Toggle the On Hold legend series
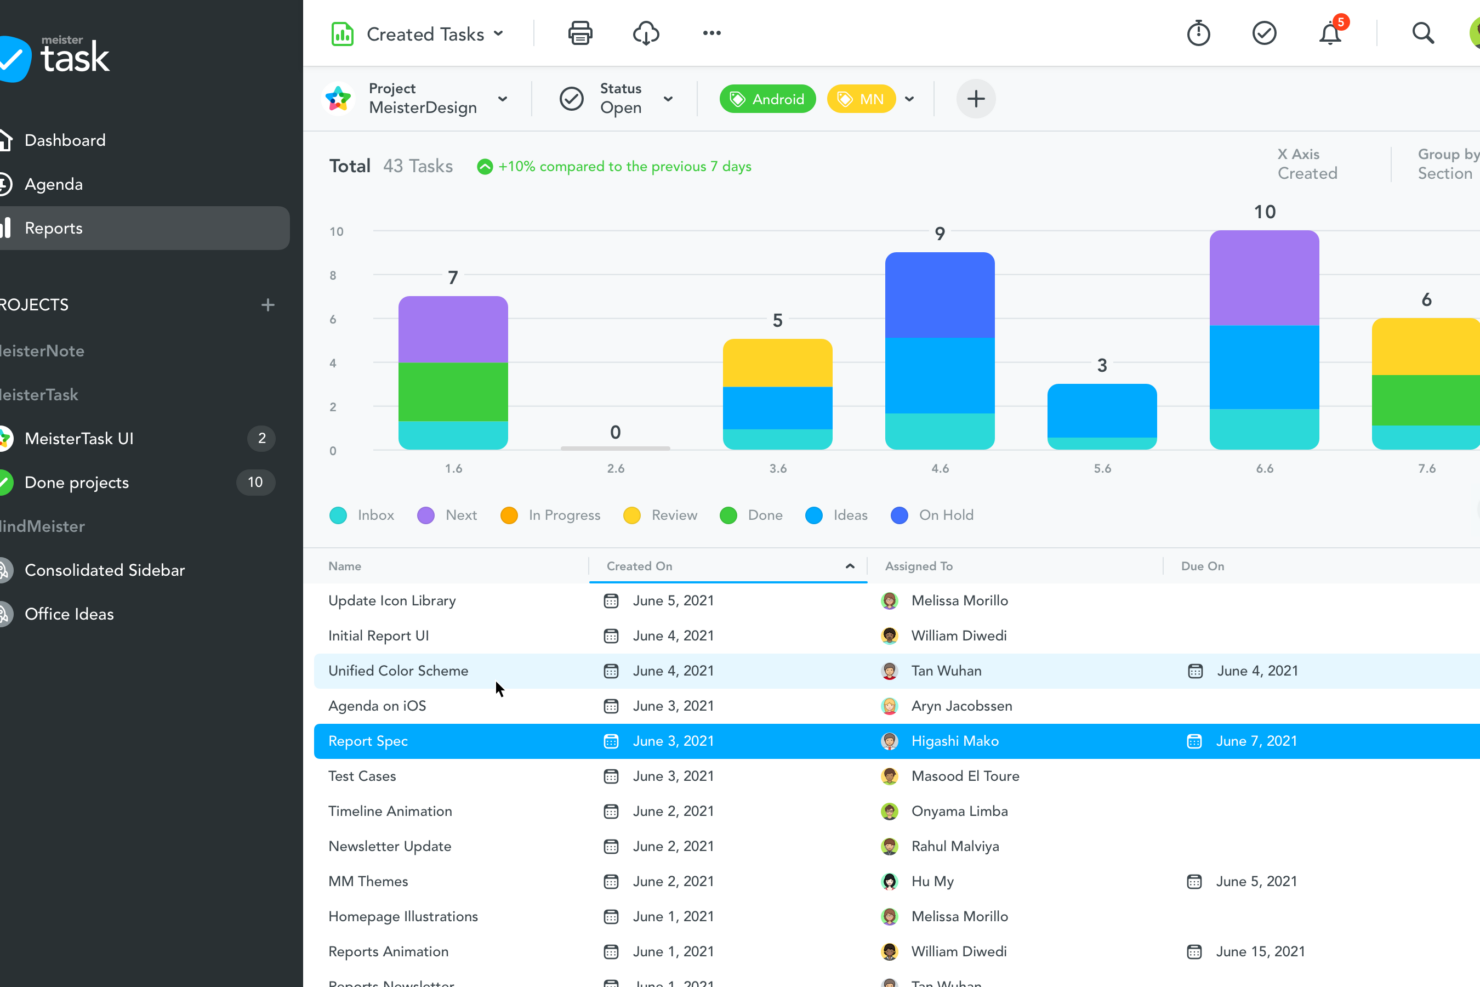This screenshot has width=1480, height=987. pos(932,515)
